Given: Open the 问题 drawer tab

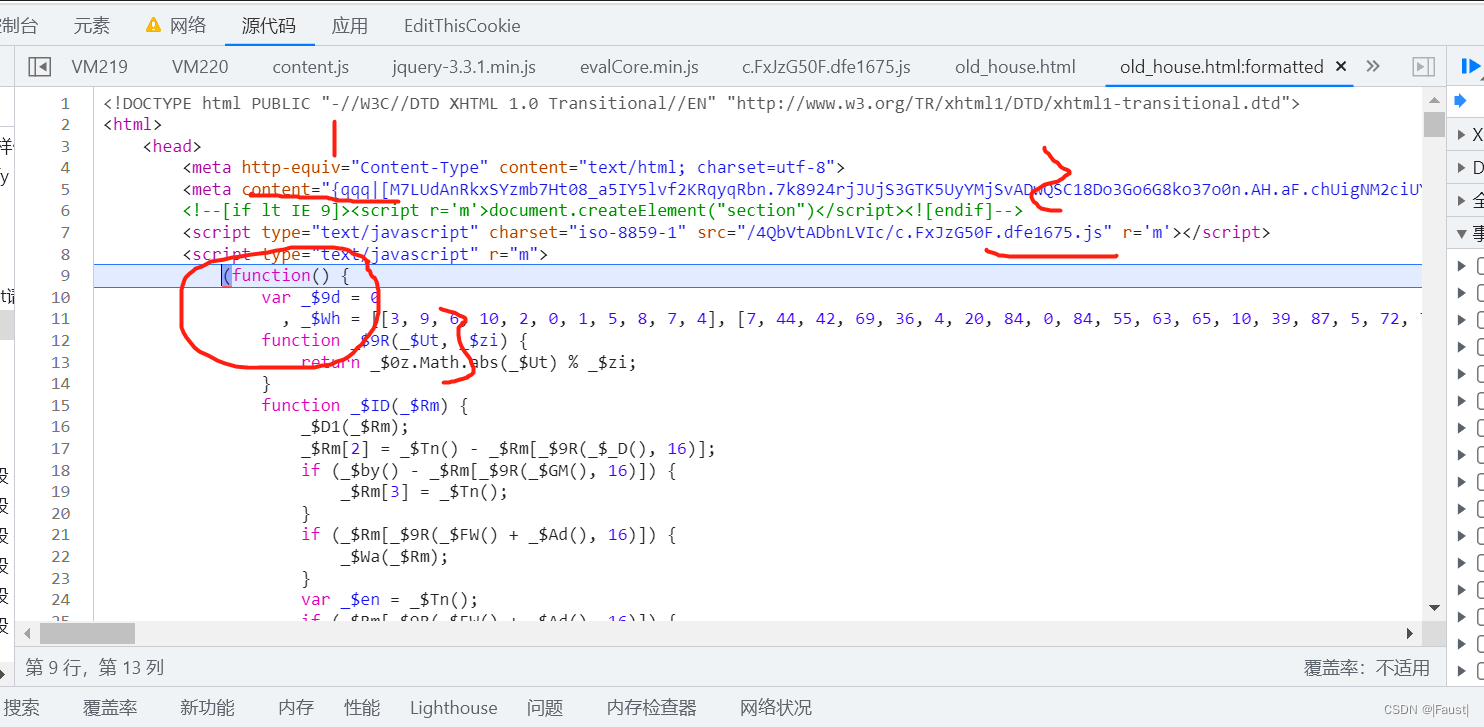Looking at the screenshot, I should 545,708.
